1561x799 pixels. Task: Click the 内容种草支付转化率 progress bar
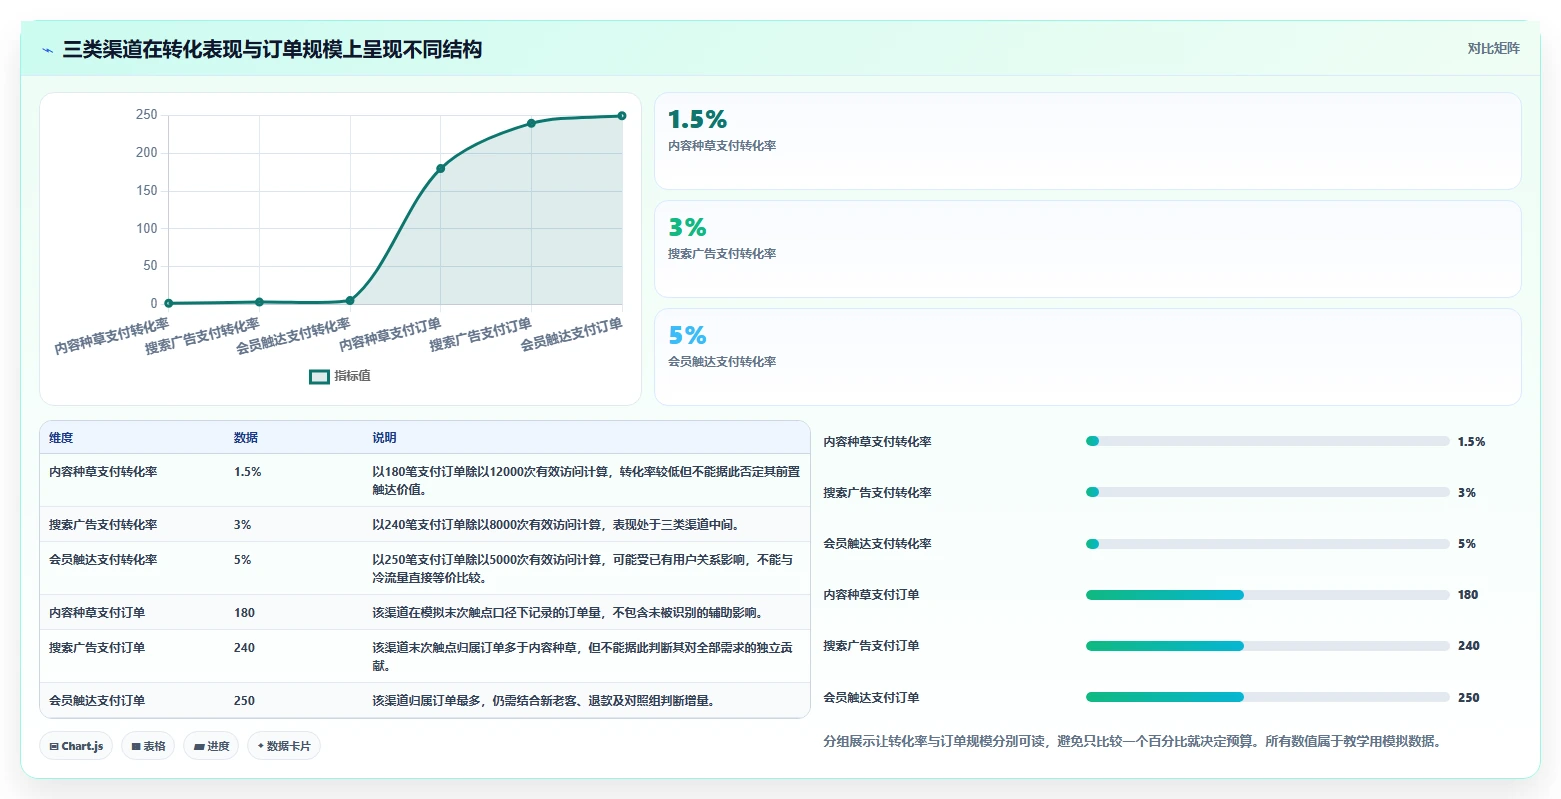tap(1267, 441)
